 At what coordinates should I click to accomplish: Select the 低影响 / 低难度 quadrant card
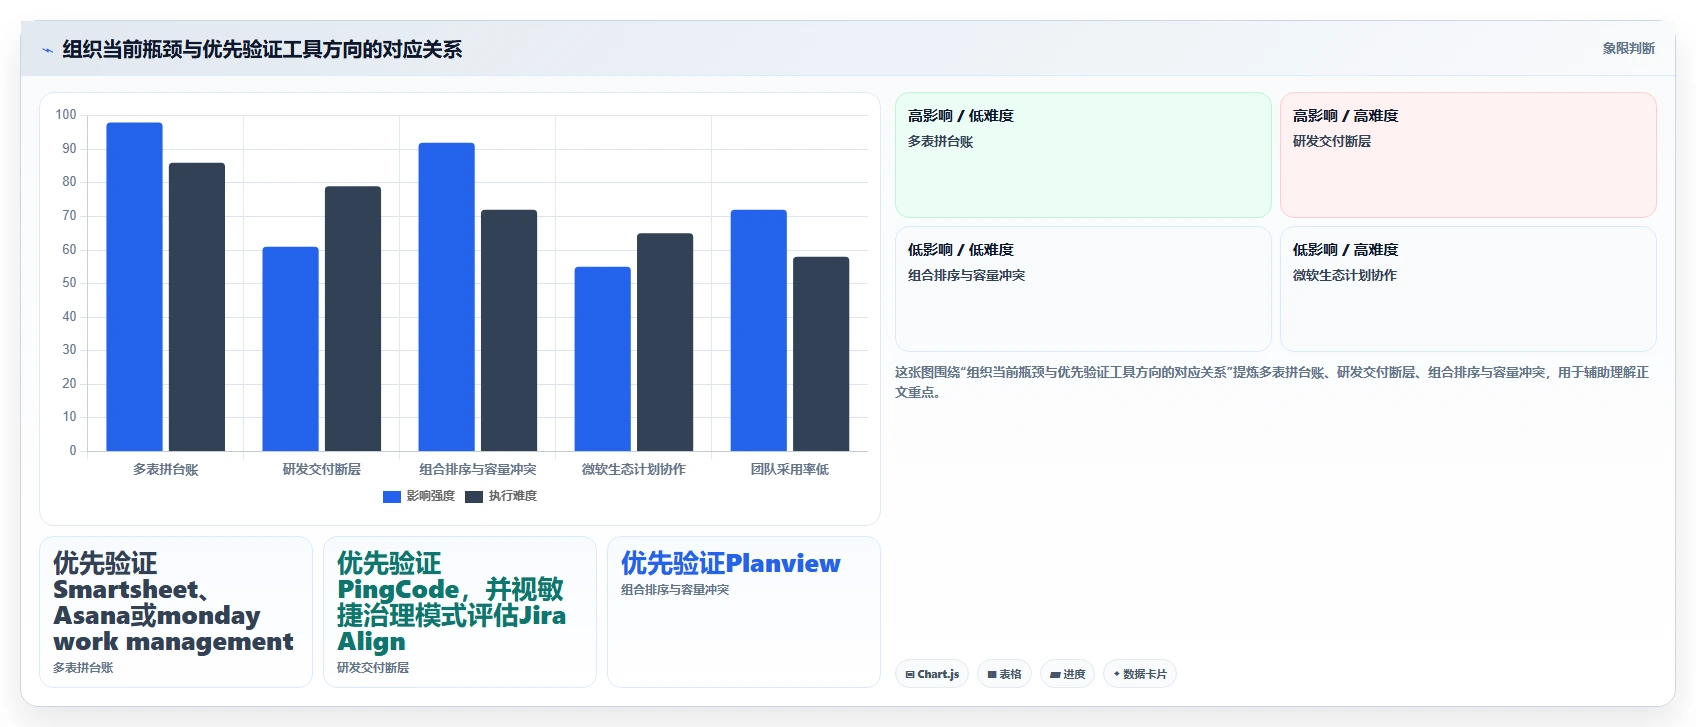point(1083,289)
